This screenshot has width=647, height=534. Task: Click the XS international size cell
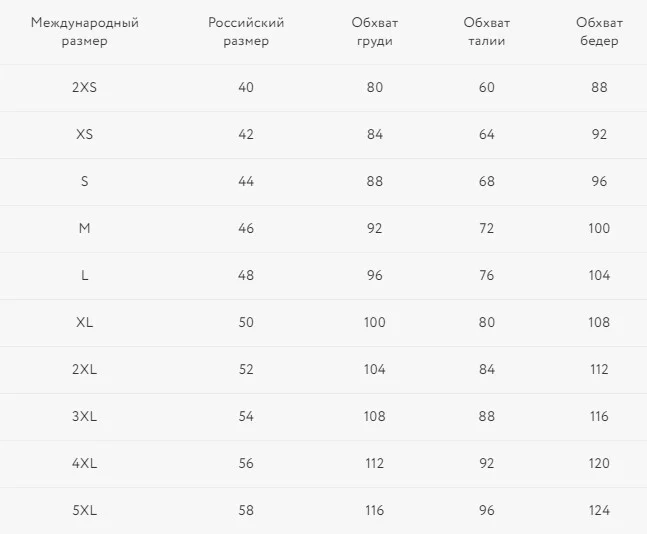[x=85, y=134]
